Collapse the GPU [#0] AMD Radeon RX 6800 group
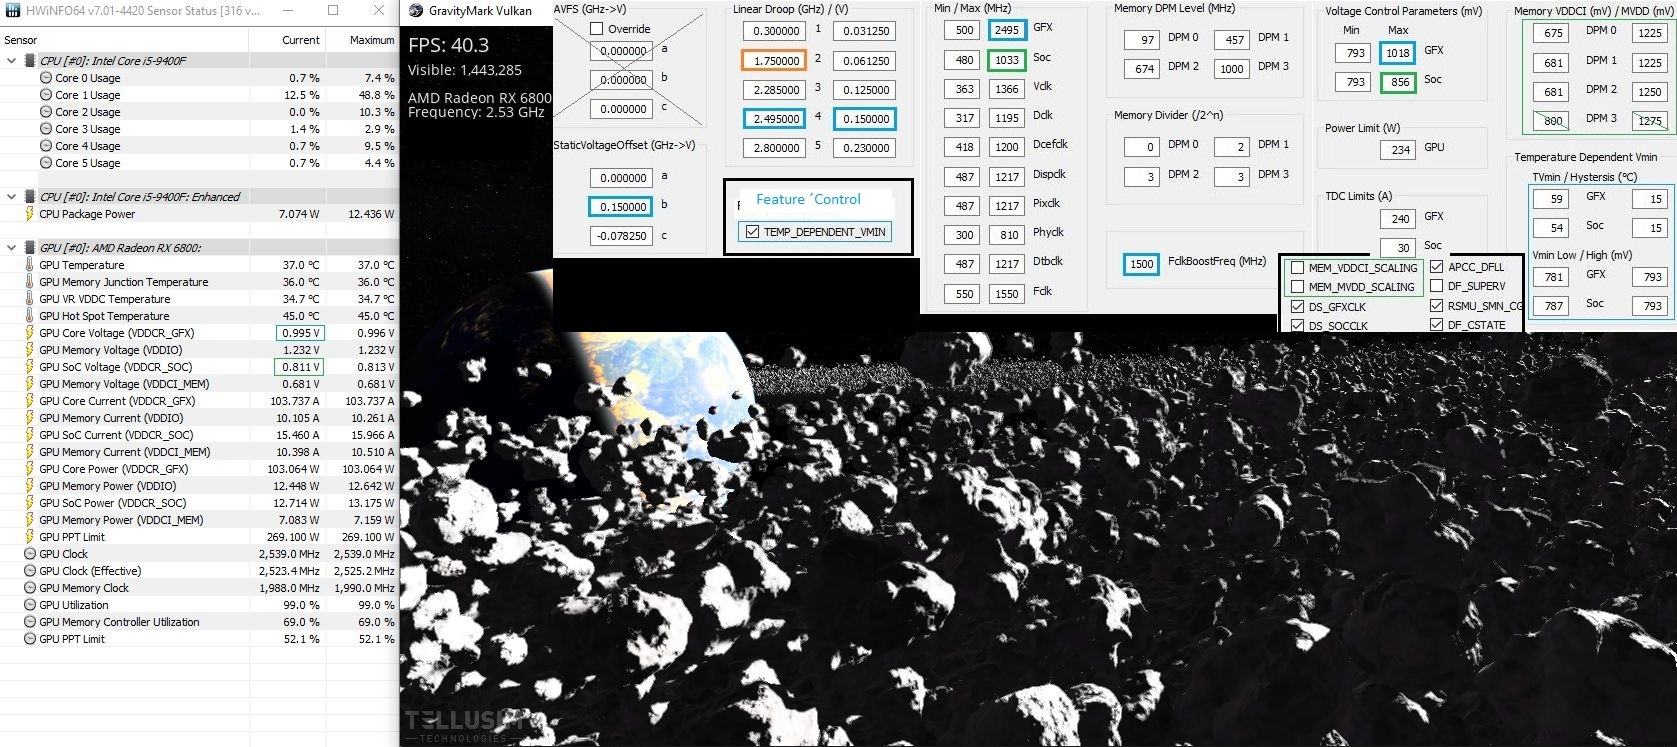Image resolution: width=1677 pixels, height=747 pixels. pos(12,248)
